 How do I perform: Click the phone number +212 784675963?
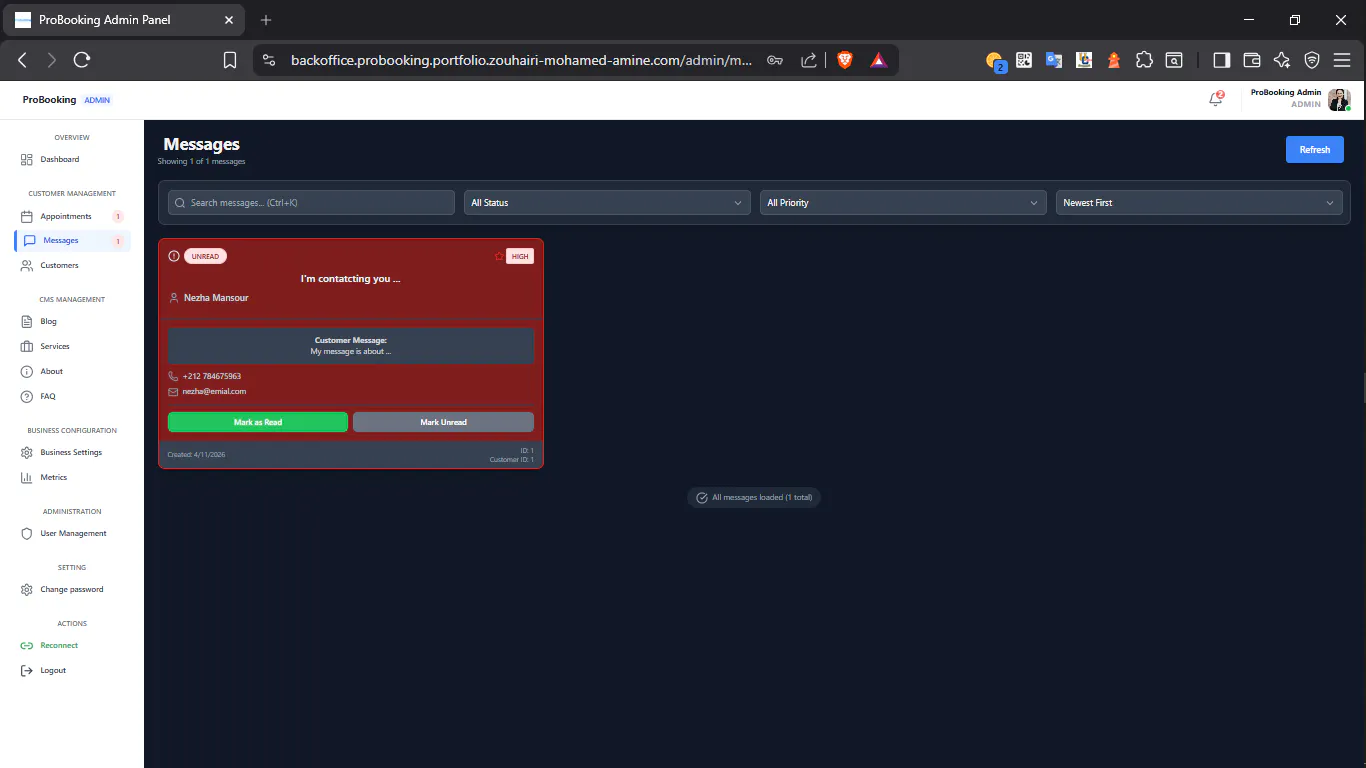(212, 377)
